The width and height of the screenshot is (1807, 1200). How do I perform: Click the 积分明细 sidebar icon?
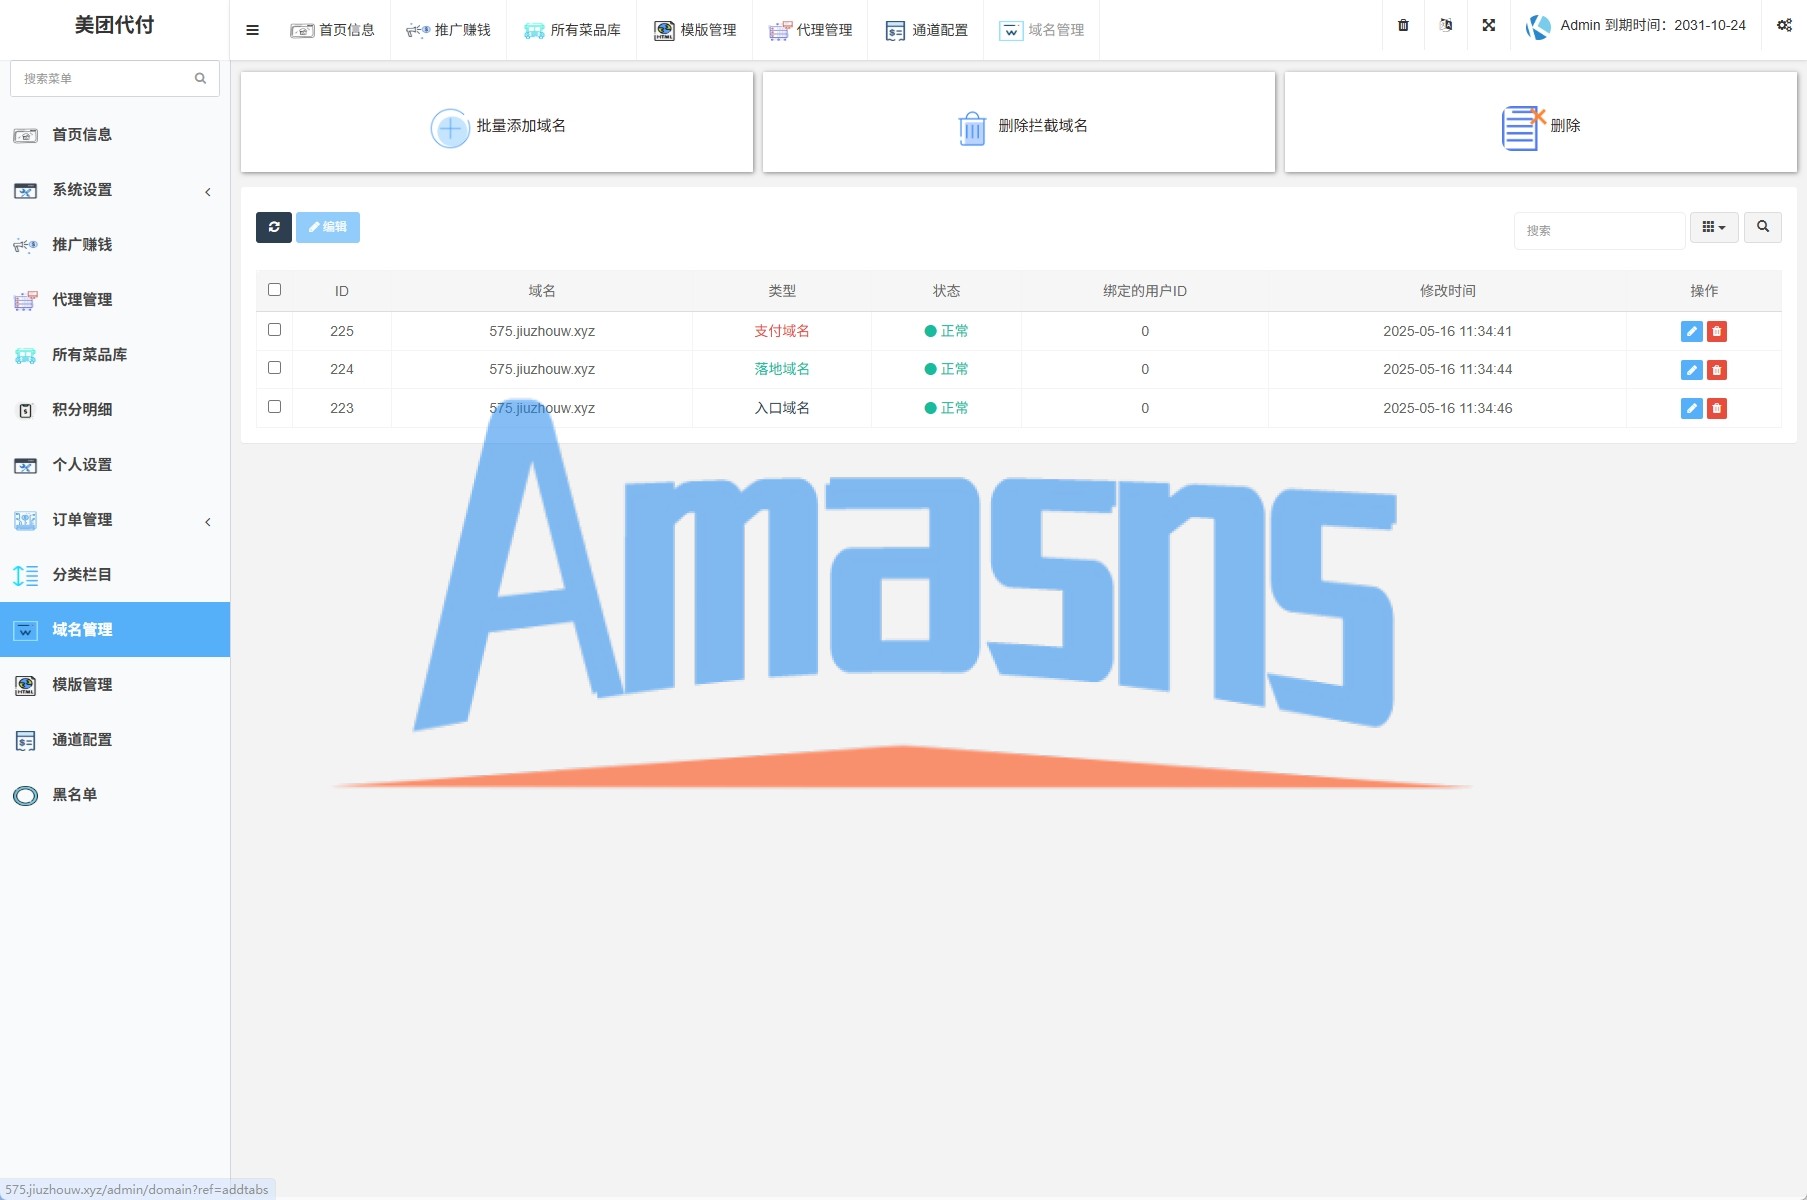coord(25,410)
